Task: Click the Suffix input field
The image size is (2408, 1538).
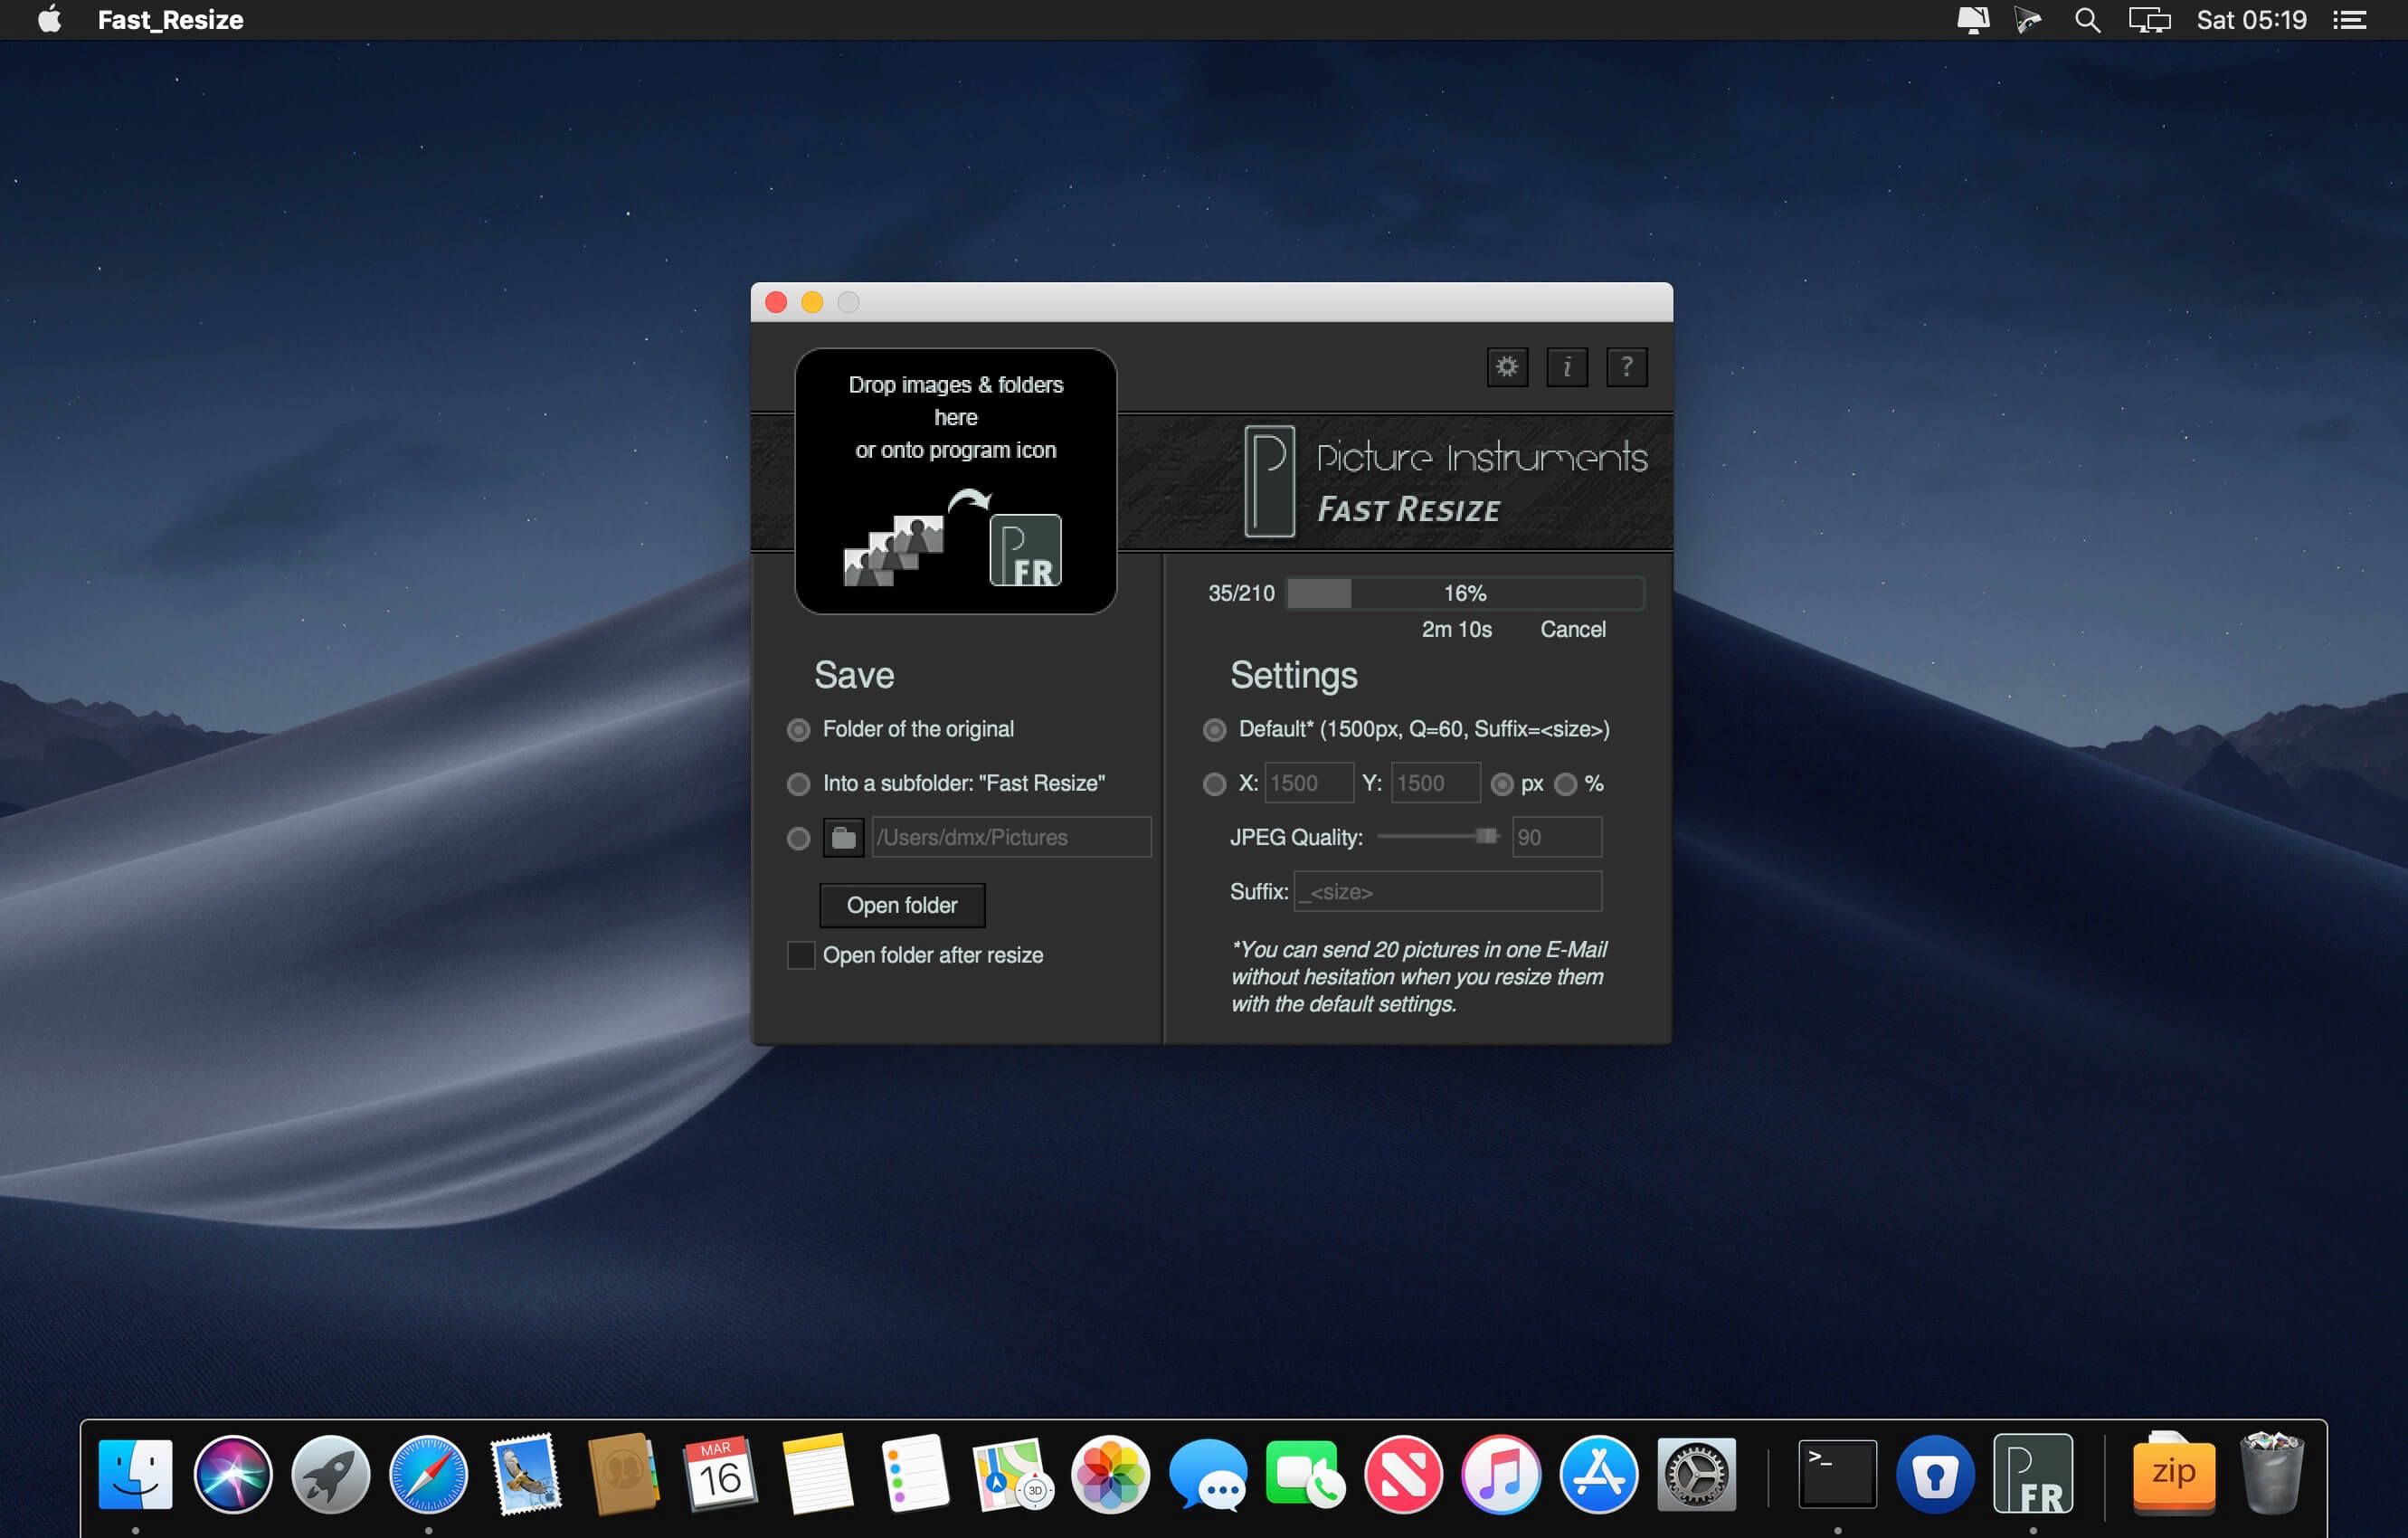Action: pyautogui.click(x=1448, y=891)
